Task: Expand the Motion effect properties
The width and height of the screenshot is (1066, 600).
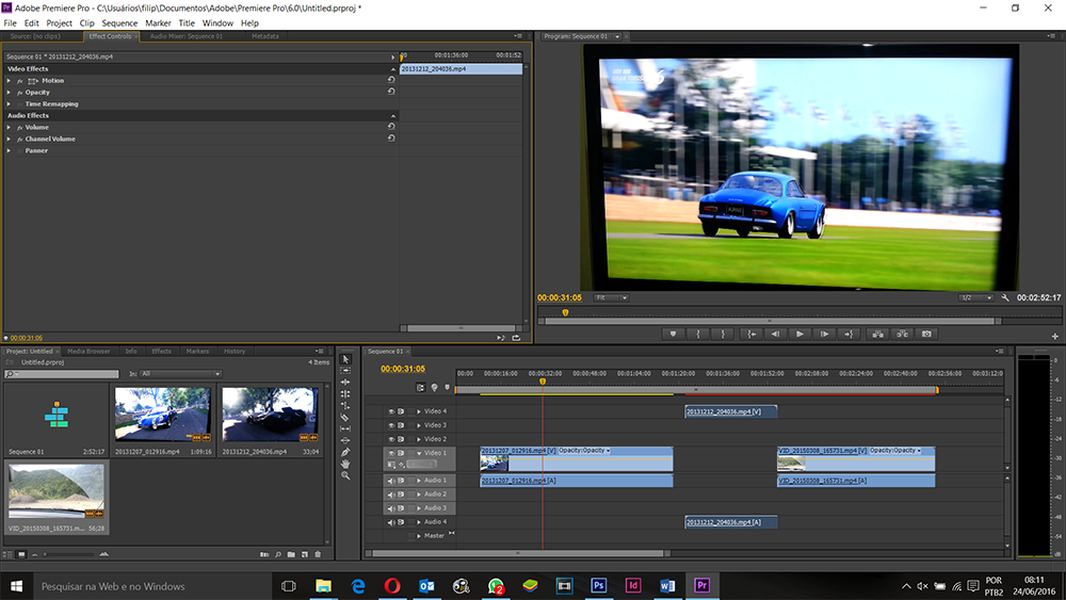Action: [9, 81]
